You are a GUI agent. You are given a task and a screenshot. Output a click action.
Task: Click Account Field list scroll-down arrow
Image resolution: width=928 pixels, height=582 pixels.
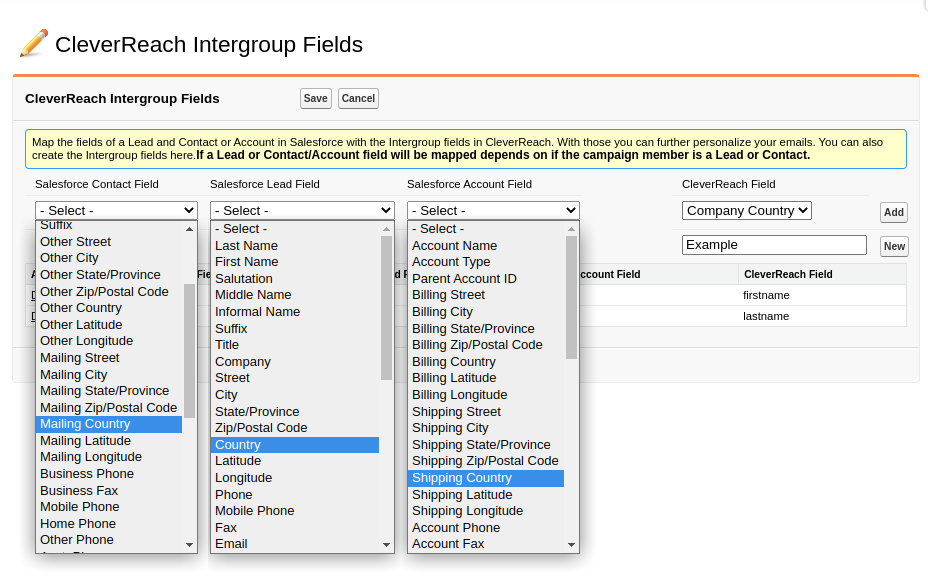pos(571,545)
